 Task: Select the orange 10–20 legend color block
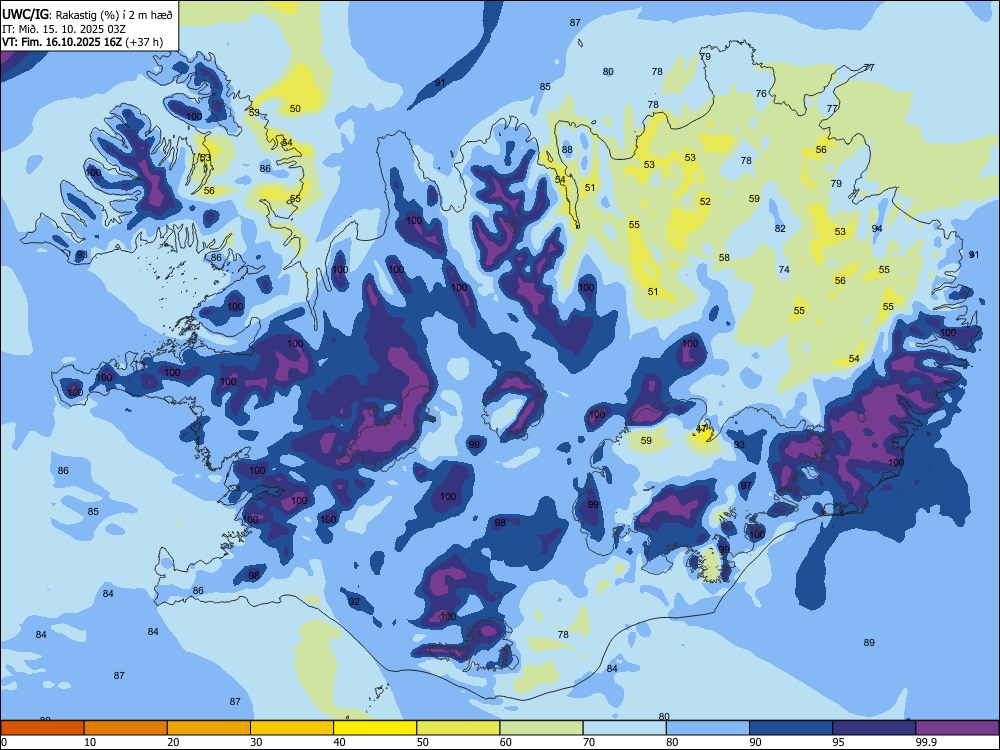point(126,728)
